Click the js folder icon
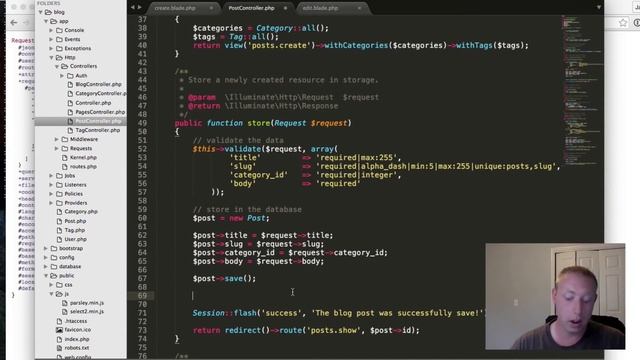Image resolution: width=640 pixels, height=360 pixels. [59, 294]
